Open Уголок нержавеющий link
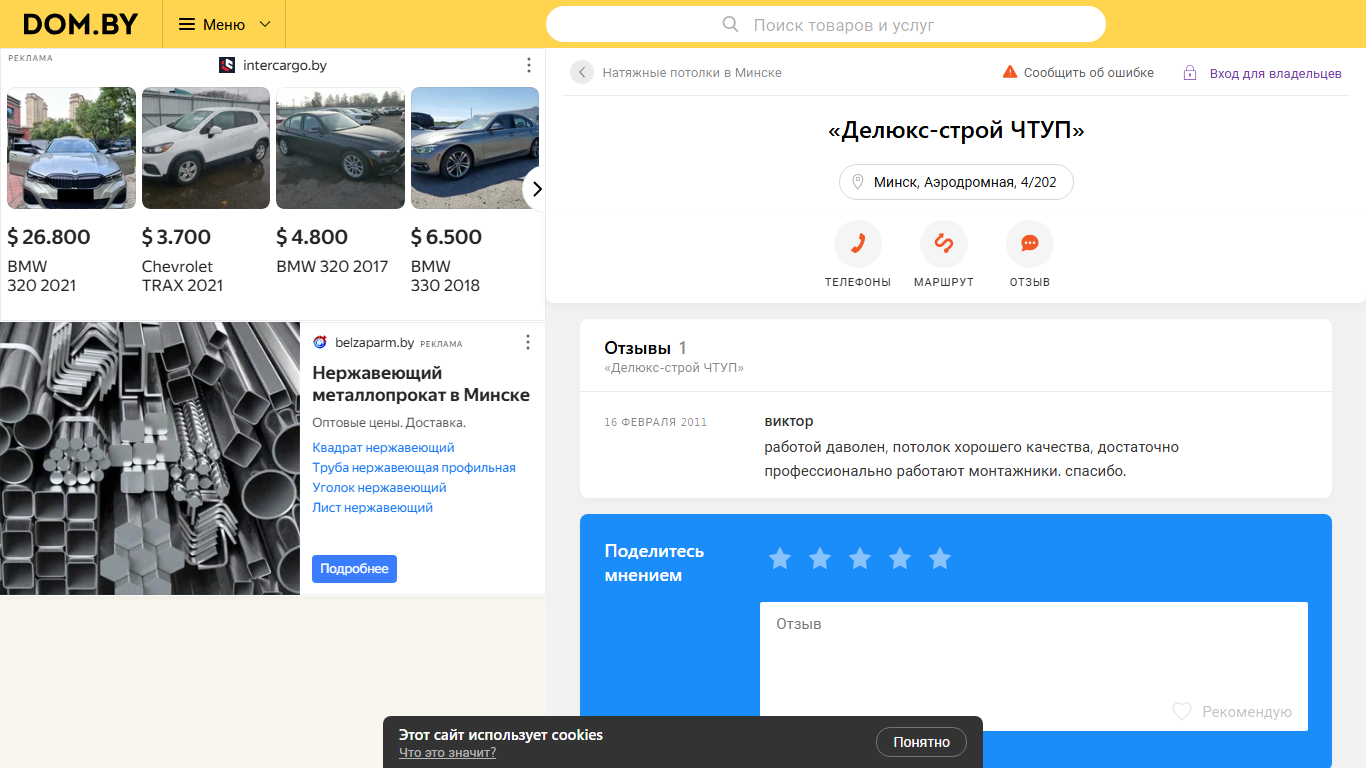This screenshot has width=1366, height=768. (380, 488)
